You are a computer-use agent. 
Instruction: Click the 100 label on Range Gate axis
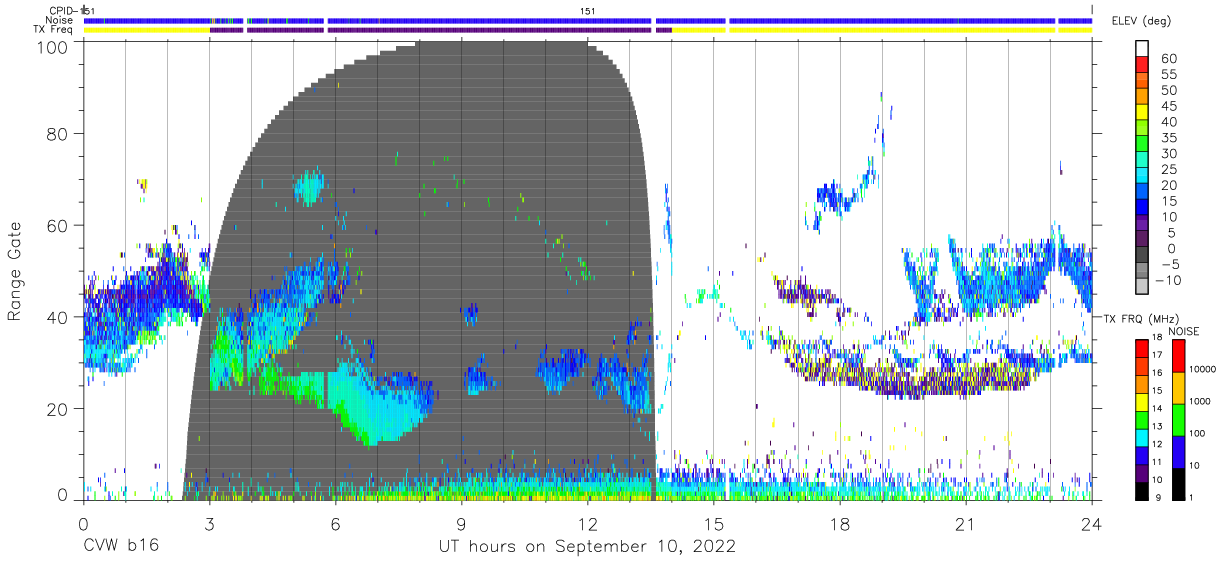tap(51, 48)
